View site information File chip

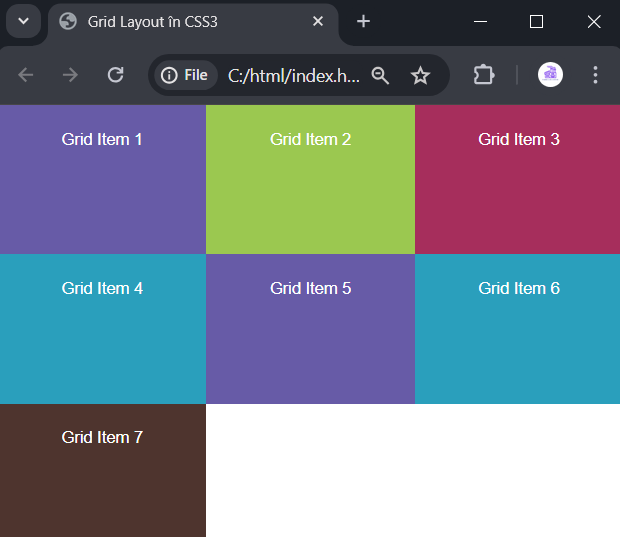(x=185, y=75)
